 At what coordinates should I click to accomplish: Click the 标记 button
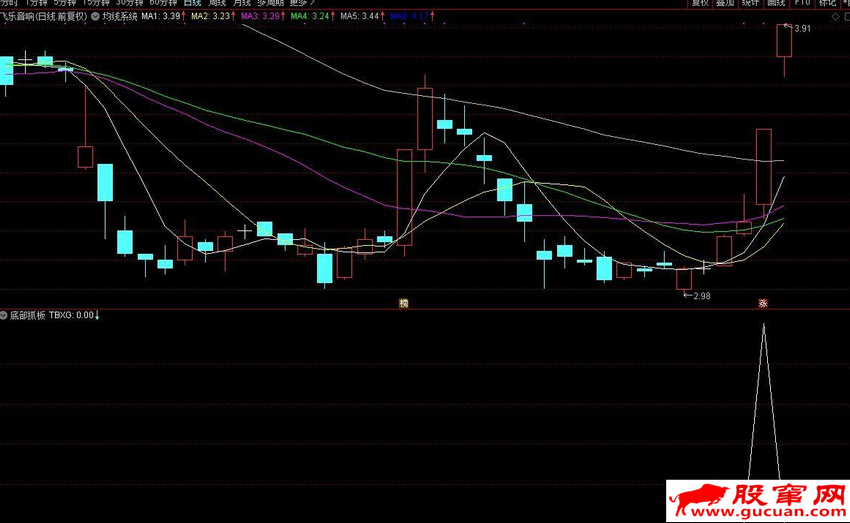827,3
